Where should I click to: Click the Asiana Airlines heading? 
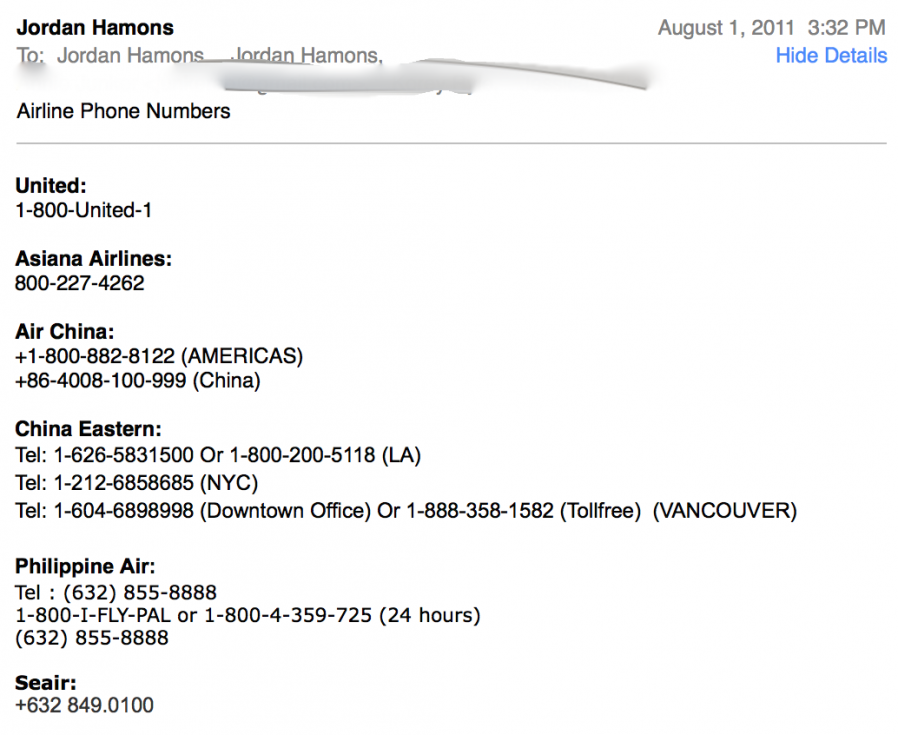[x=94, y=259]
